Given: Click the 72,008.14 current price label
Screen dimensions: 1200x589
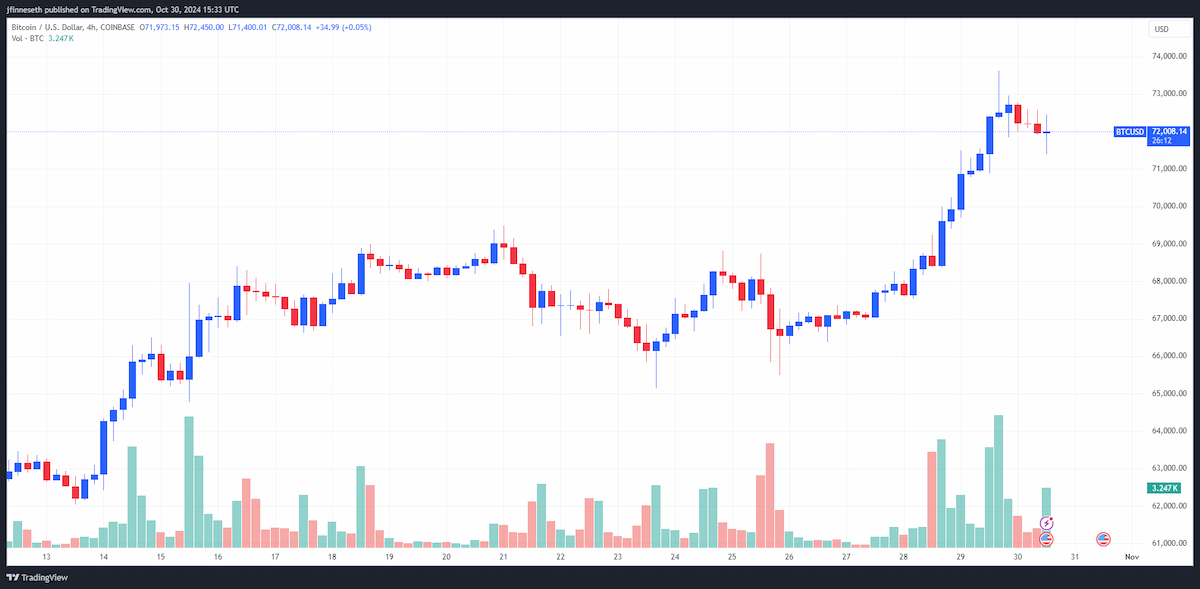Looking at the screenshot, I should [1169, 131].
